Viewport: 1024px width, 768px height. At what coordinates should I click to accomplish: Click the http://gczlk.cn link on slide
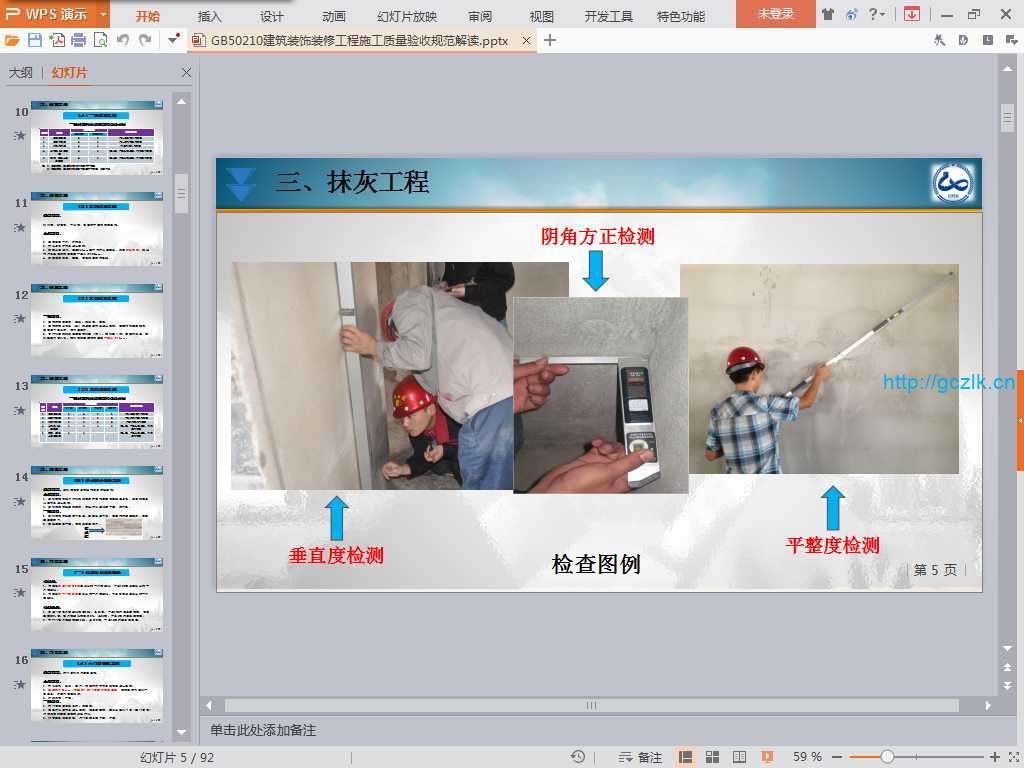[x=949, y=382]
